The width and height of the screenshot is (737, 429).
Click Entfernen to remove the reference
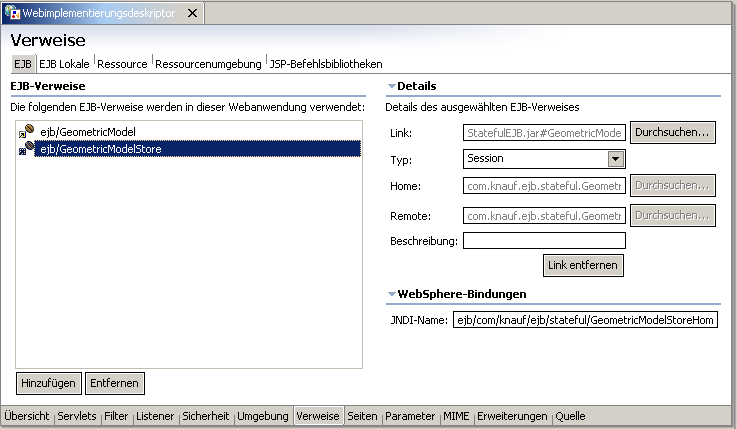(114, 383)
